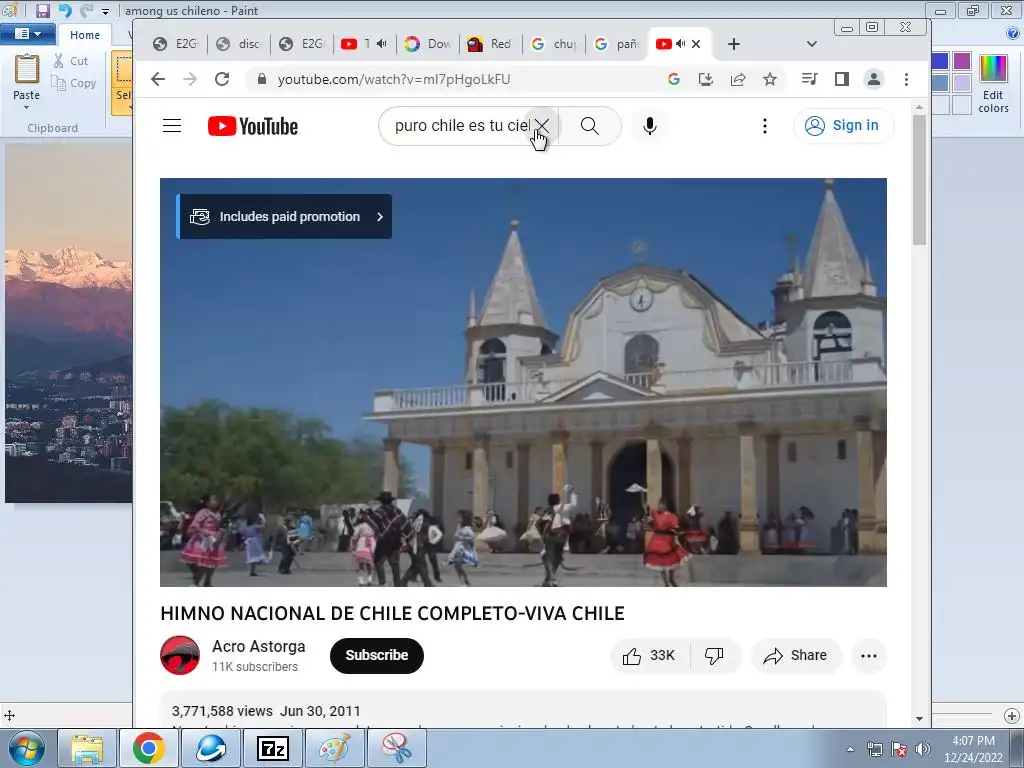Click the search box text field
This screenshot has height=768, width=1024.
point(461,125)
